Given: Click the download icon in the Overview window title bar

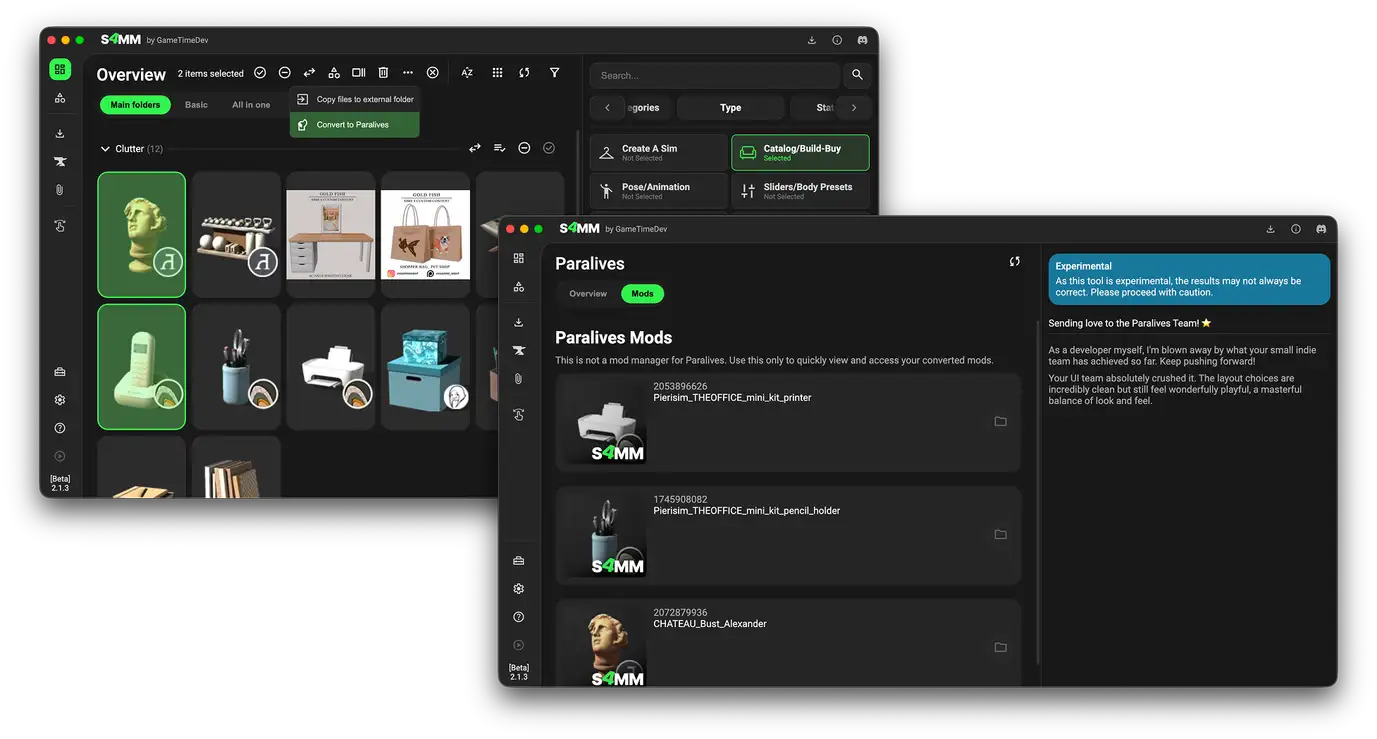Looking at the screenshot, I should 812,40.
